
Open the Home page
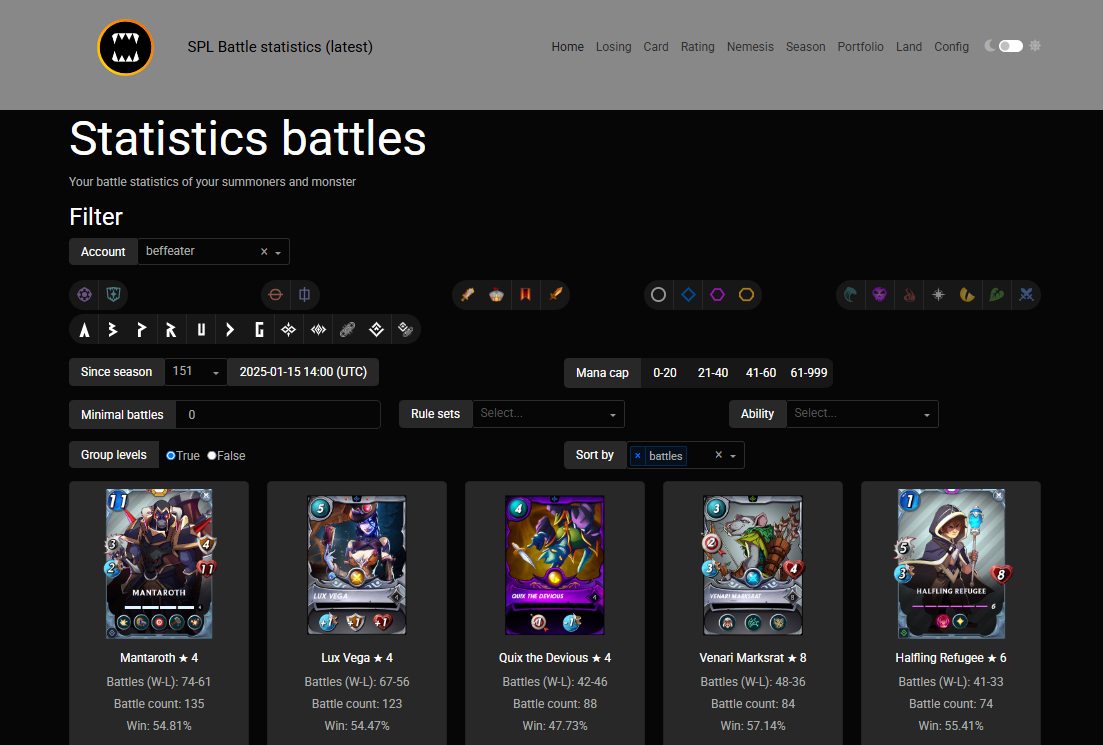(568, 47)
